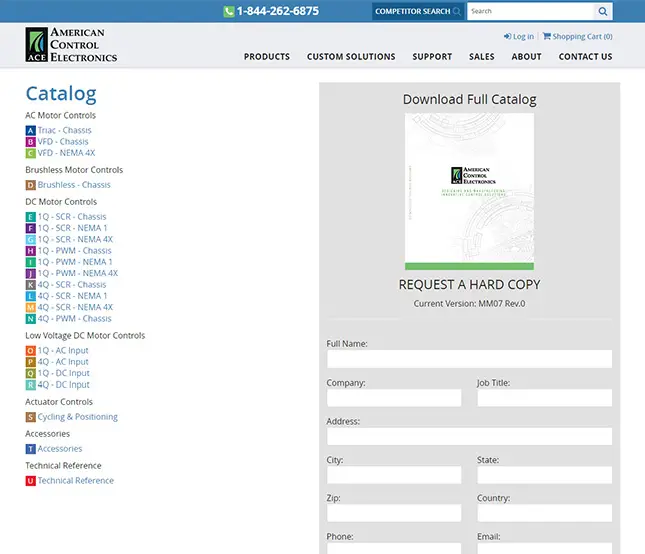Open VFD - Chassis link
This screenshot has width=645, height=554.
point(63,142)
